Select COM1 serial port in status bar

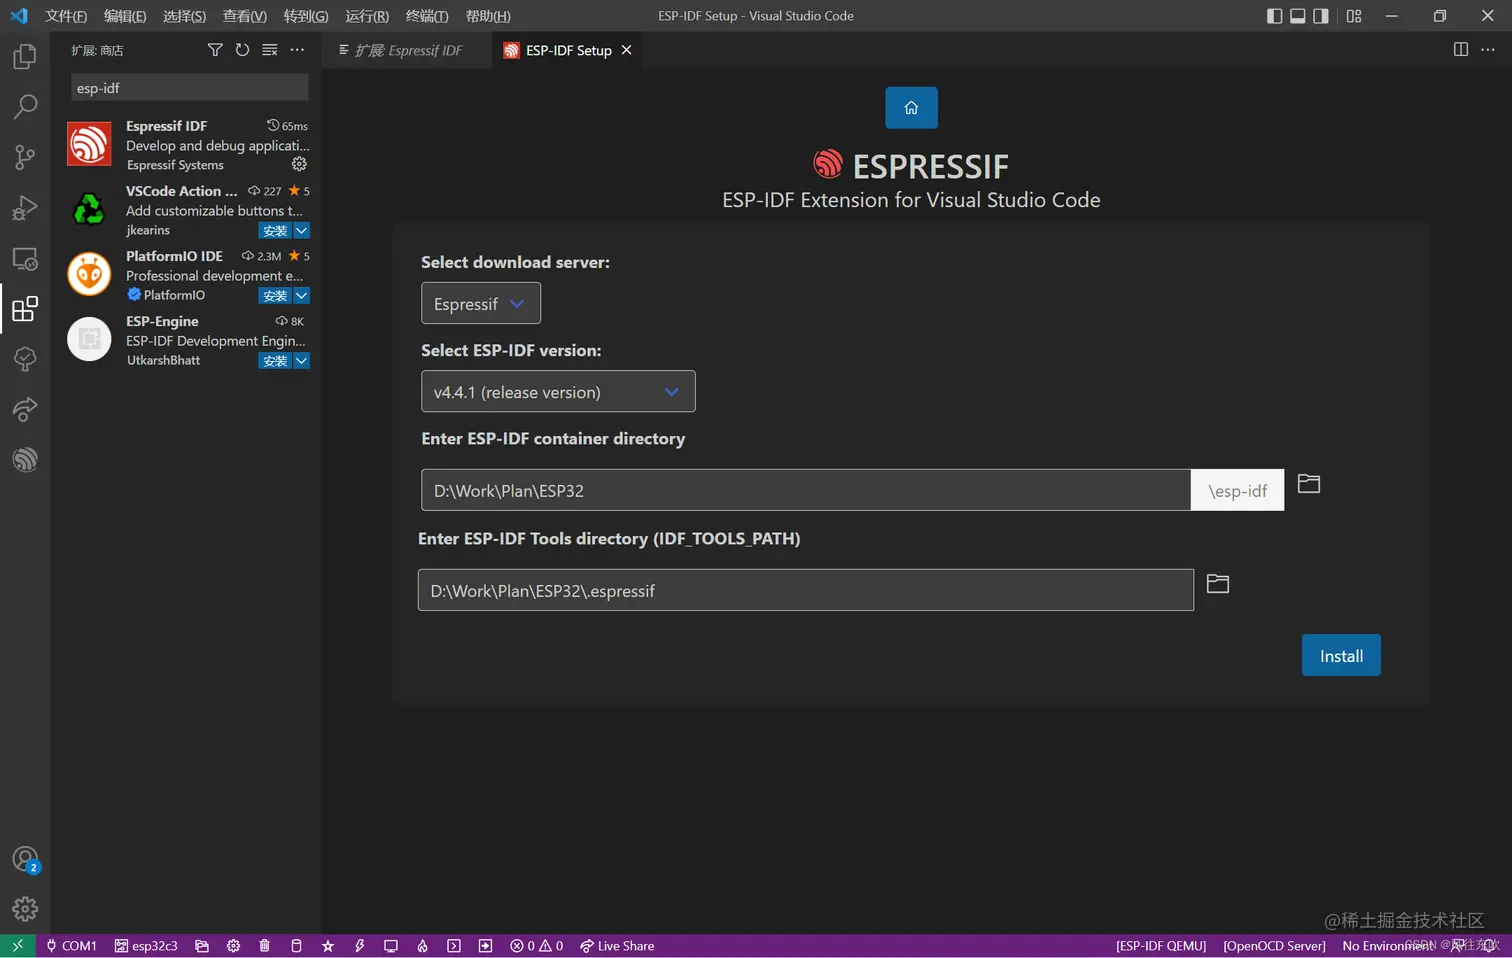point(71,946)
